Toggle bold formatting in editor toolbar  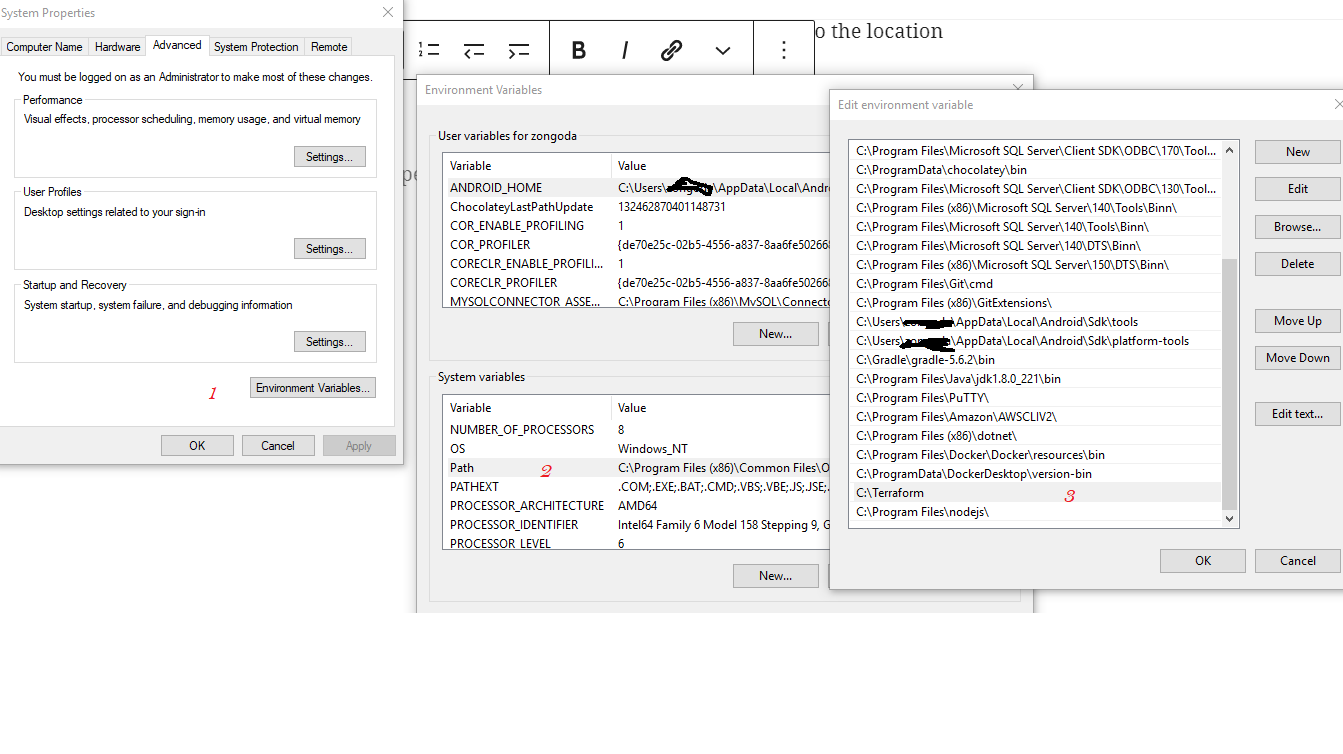pyautogui.click(x=578, y=50)
